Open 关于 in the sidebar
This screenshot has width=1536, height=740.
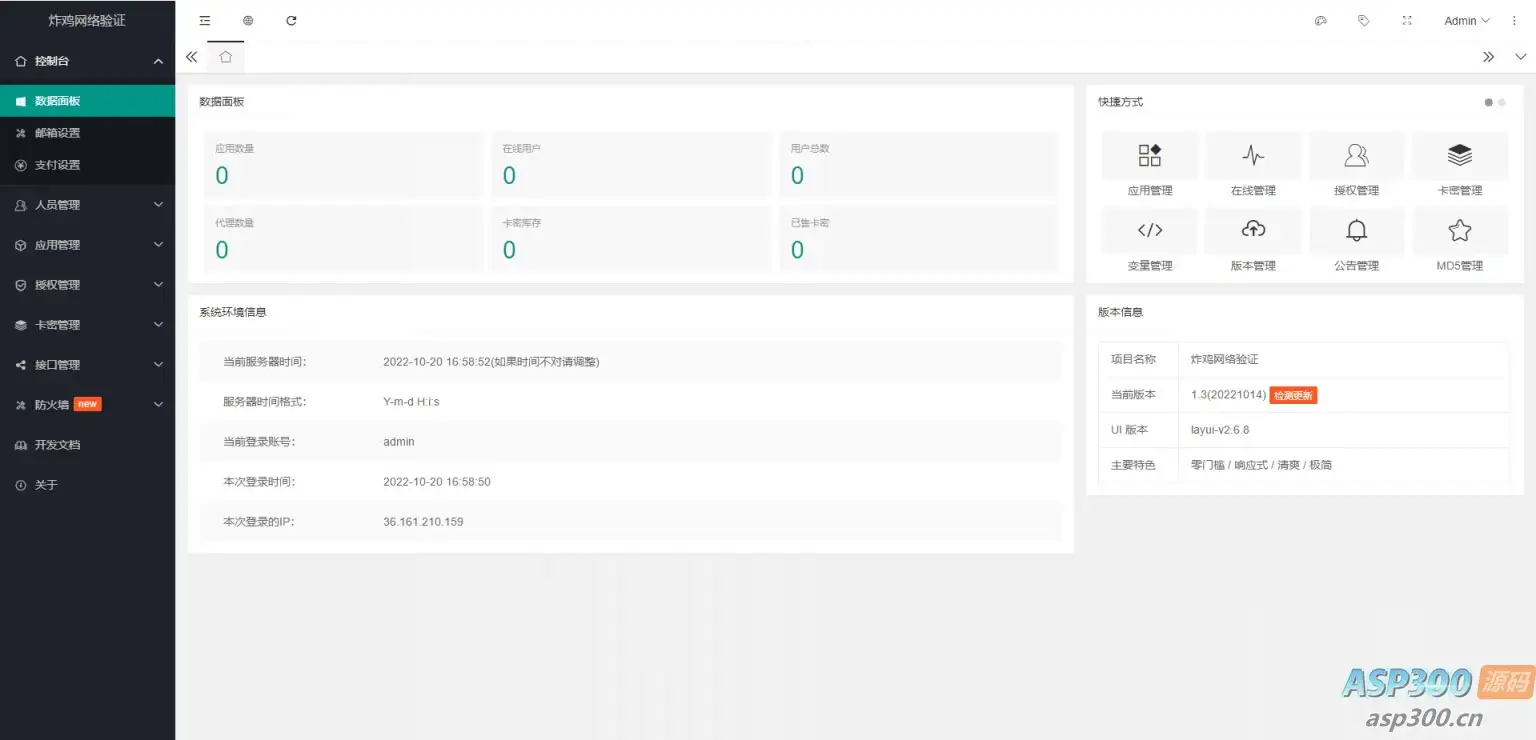coord(87,485)
